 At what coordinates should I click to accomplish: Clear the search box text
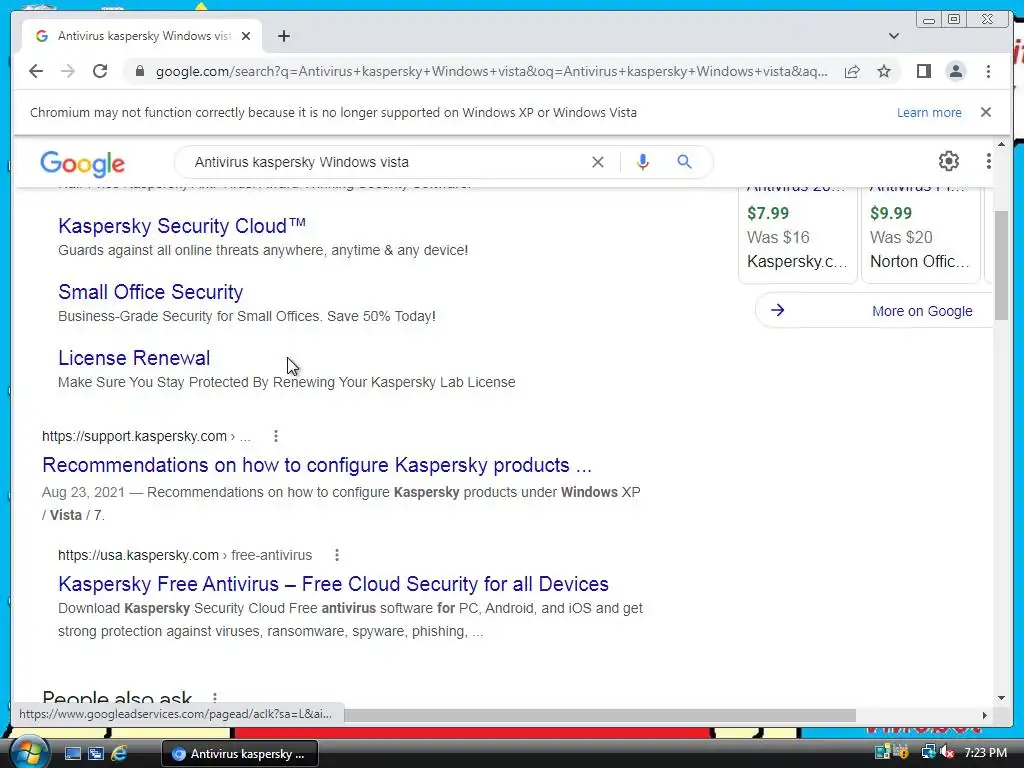tap(598, 162)
